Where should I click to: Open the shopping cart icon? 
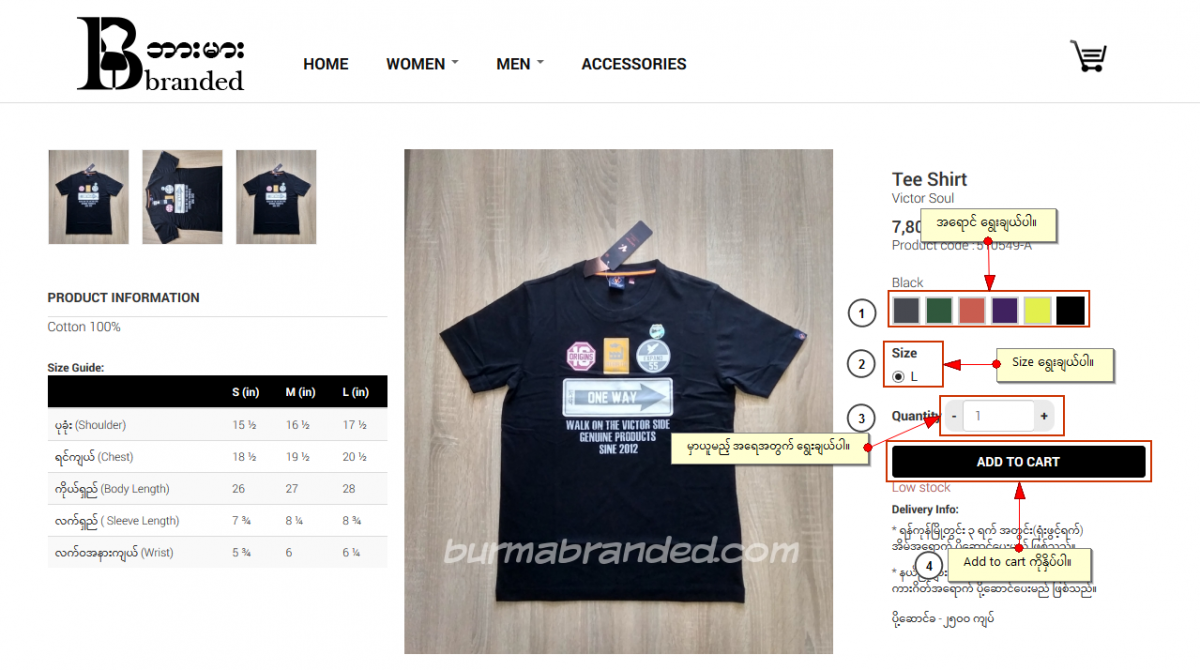pos(1087,56)
